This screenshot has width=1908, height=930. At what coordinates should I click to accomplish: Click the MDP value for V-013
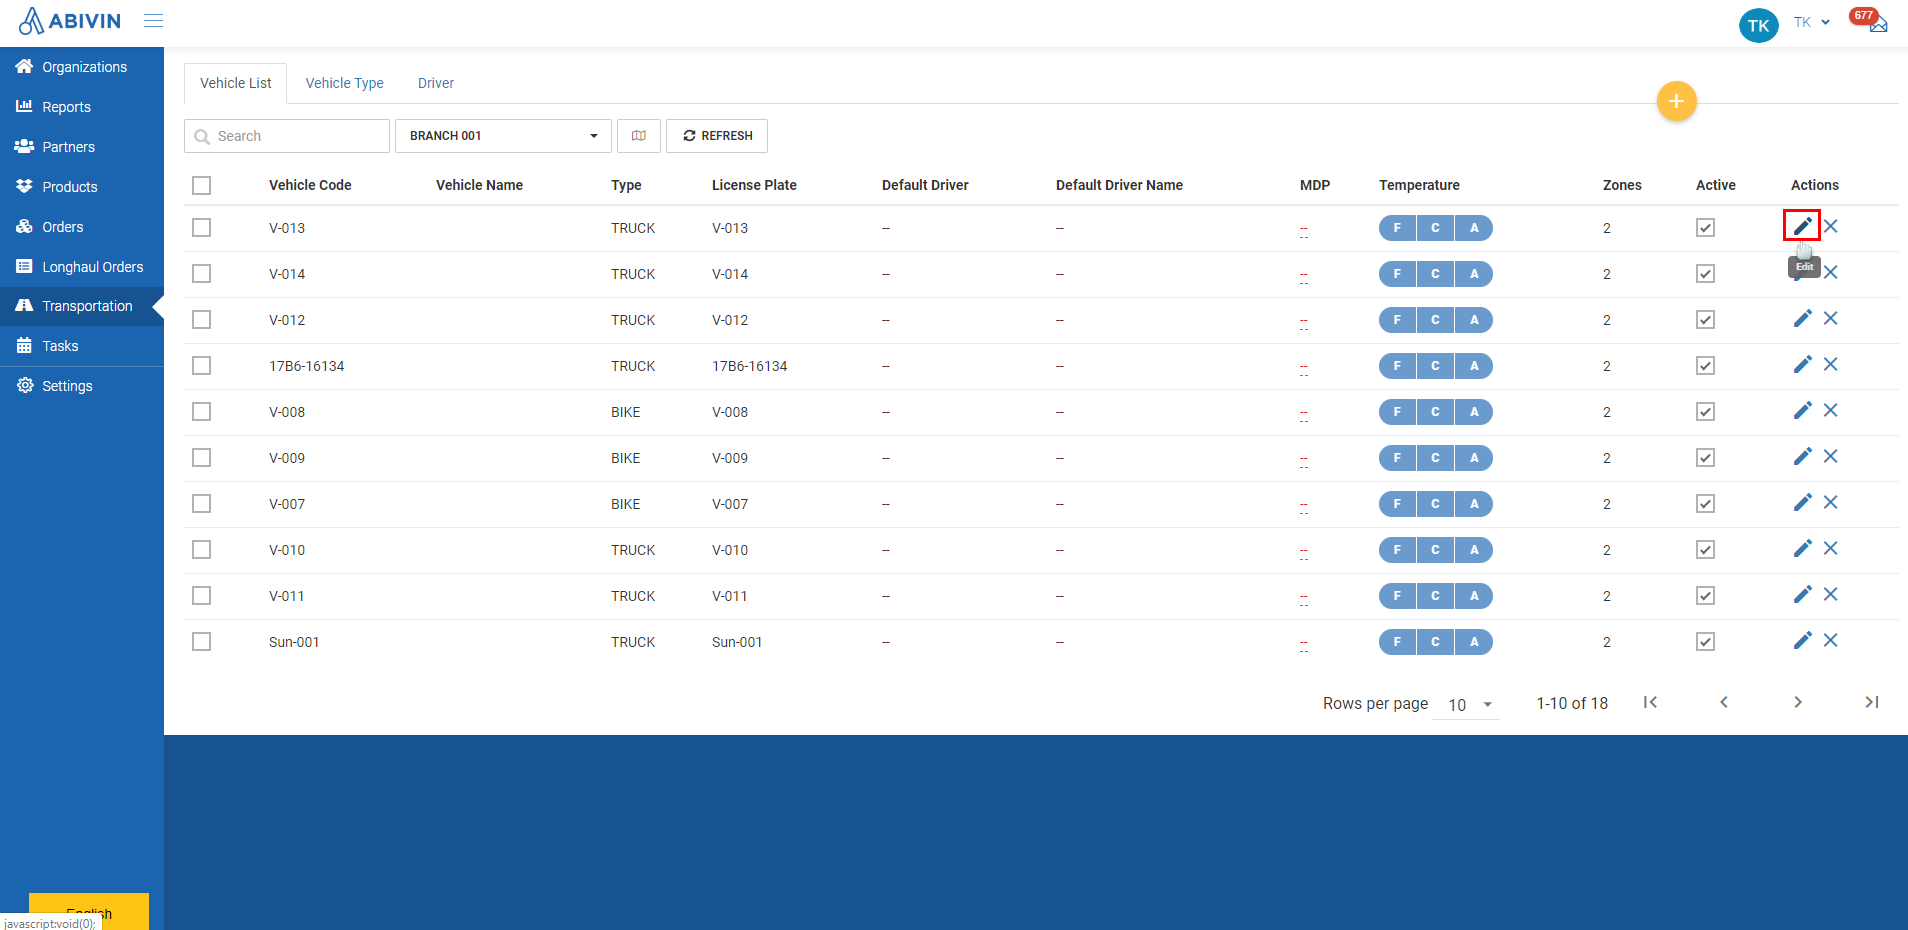point(1304,231)
